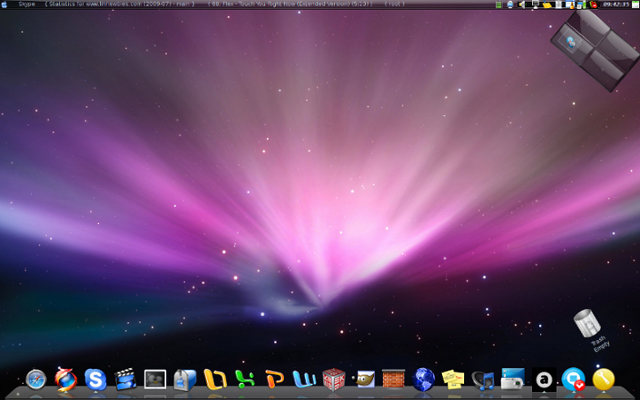
Task: Open the yellow wrench settings icon
Action: coord(603,380)
